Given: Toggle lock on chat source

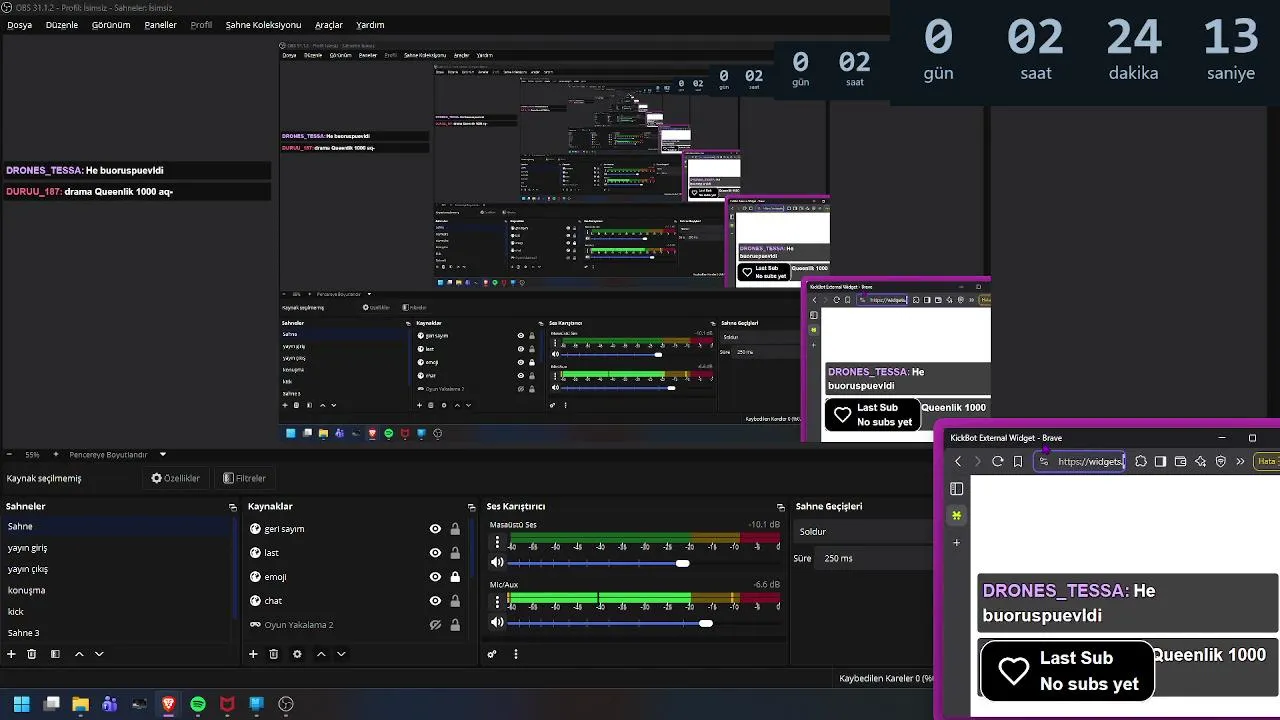Looking at the screenshot, I should point(455,601).
